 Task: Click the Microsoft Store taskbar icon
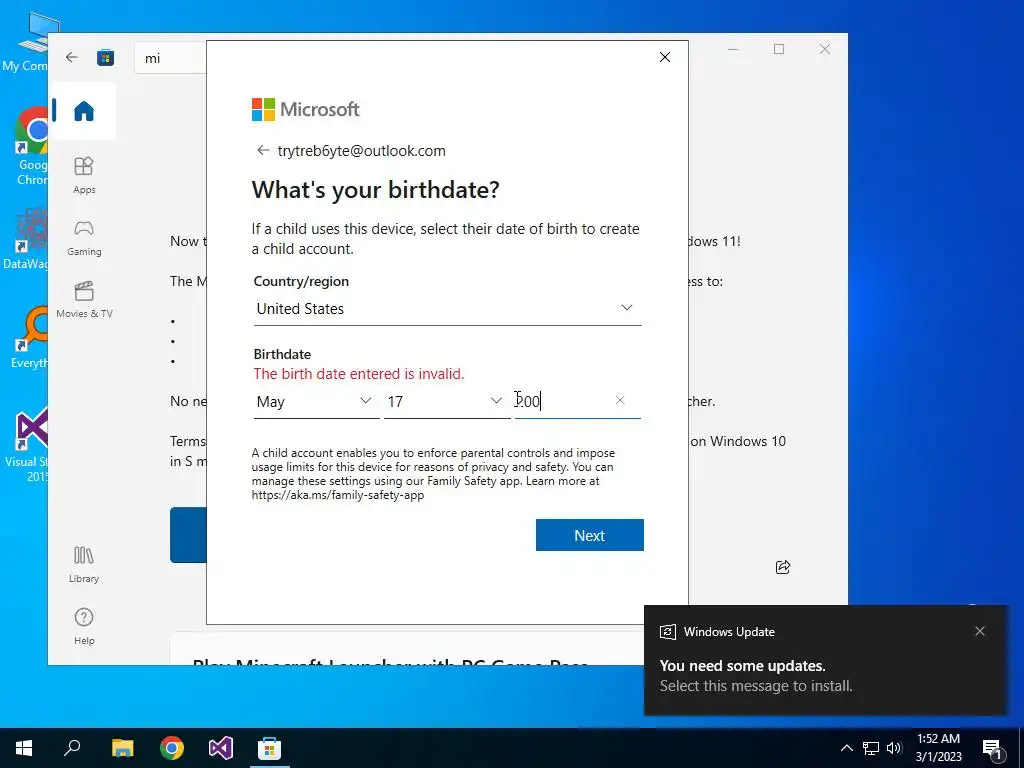point(269,748)
